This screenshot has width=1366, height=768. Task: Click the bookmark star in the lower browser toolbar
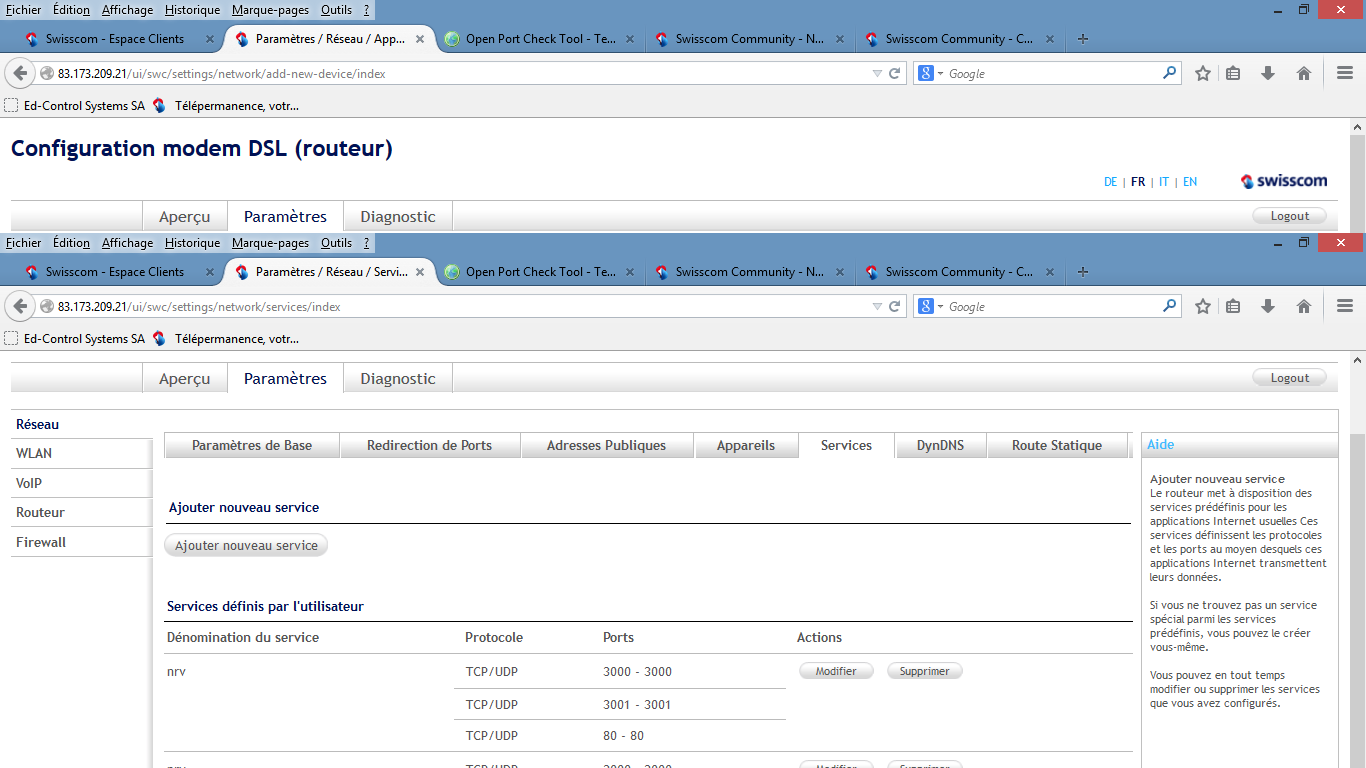click(x=1203, y=306)
